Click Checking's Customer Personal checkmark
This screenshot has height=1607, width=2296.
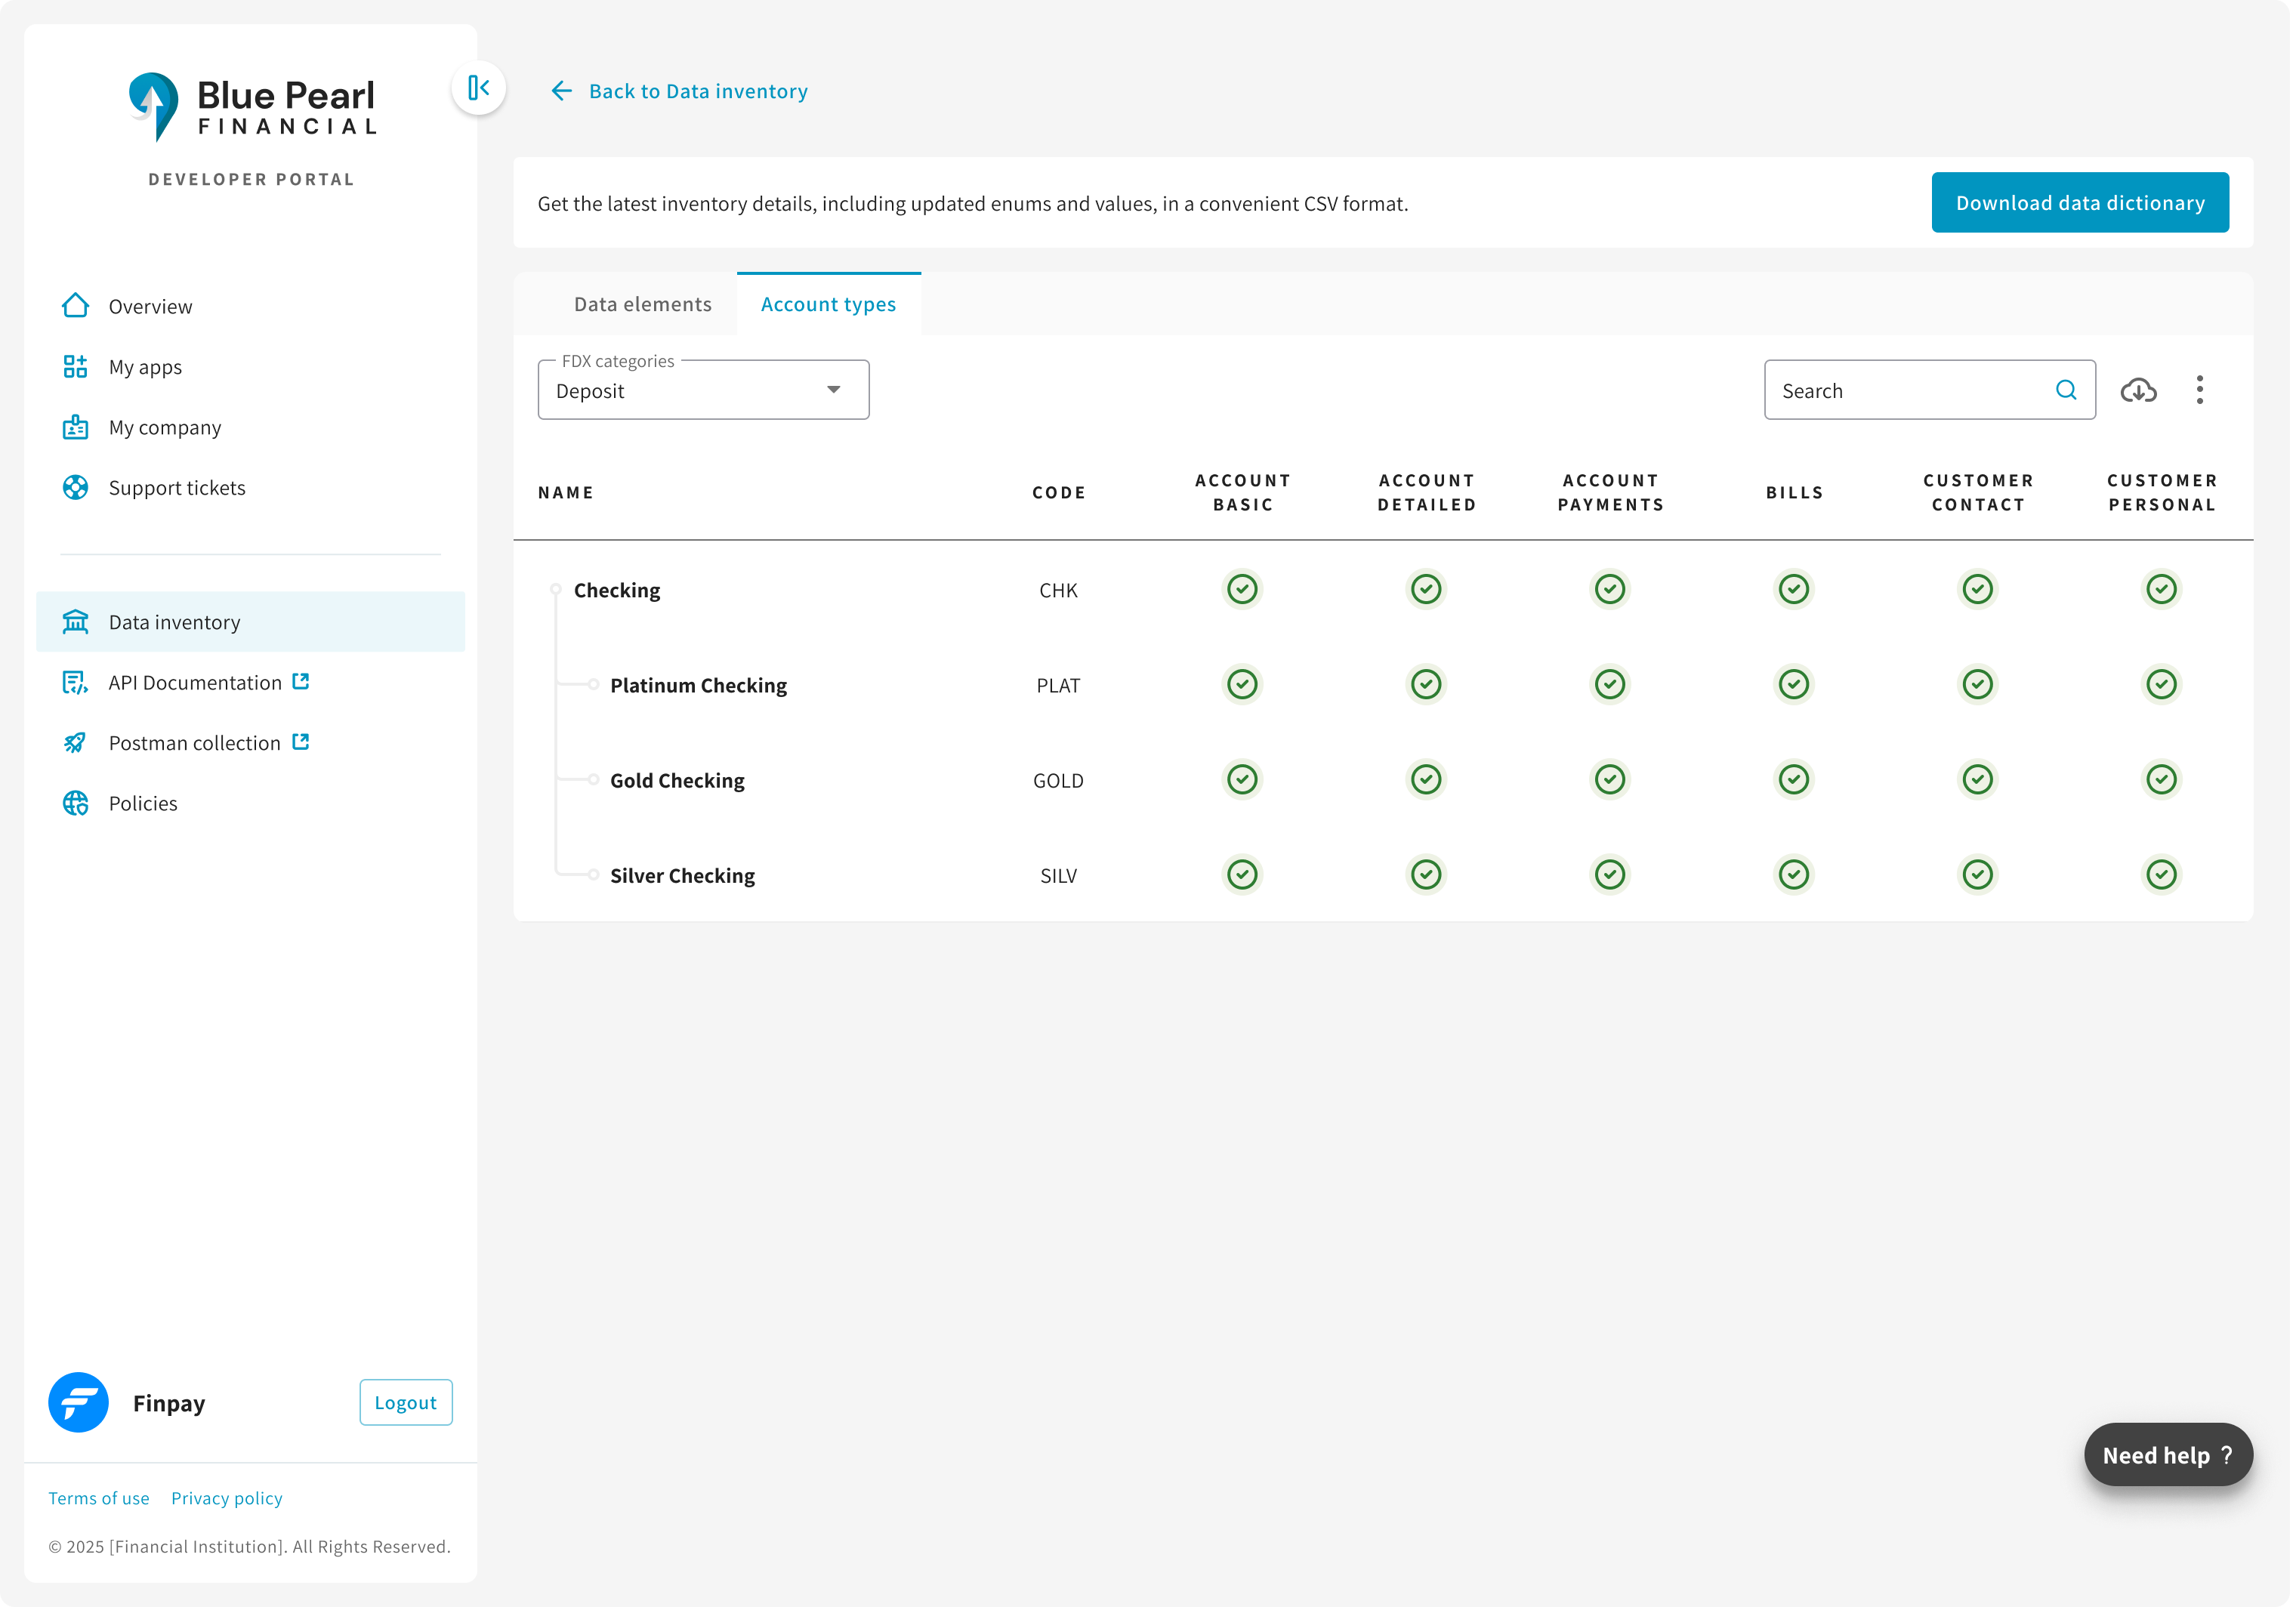pos(2162,589)
